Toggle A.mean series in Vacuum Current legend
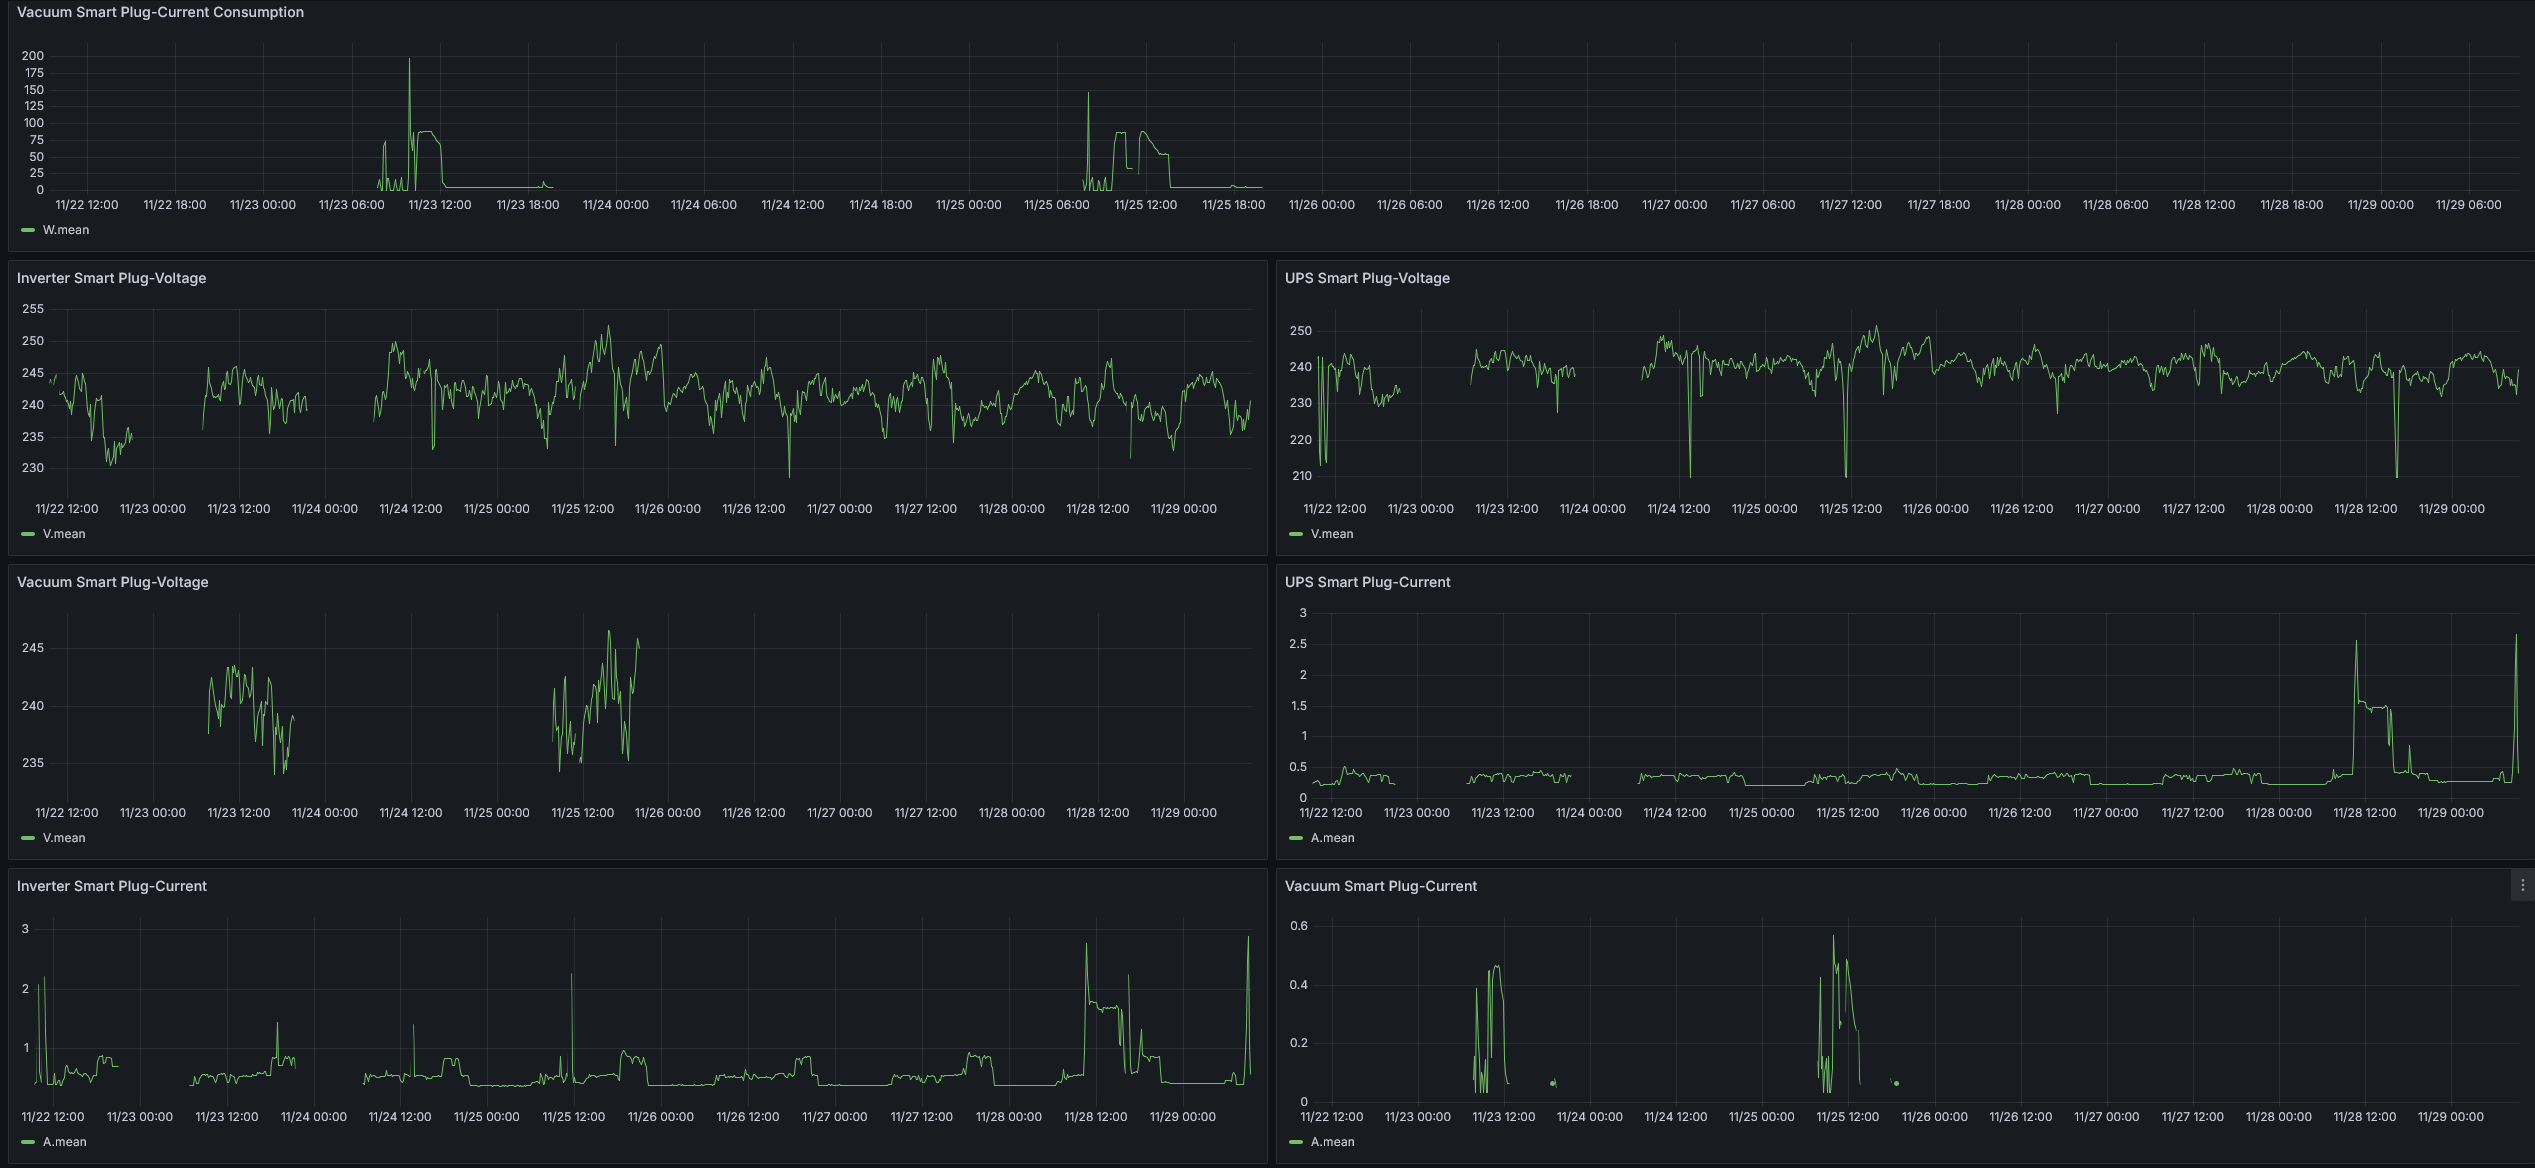 (x=1332, y=1142)
